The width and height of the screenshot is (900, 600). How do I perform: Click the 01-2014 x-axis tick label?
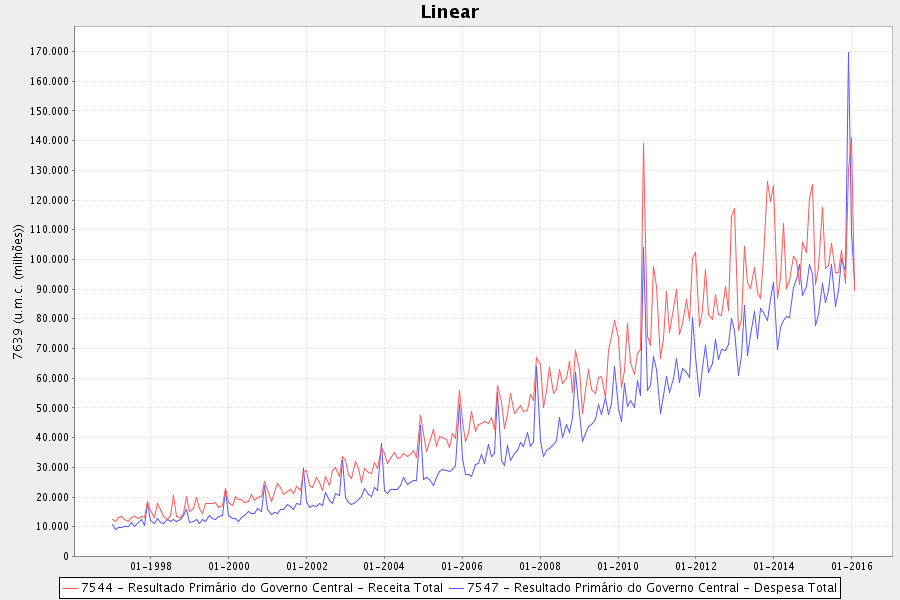(x=774, y=566)
